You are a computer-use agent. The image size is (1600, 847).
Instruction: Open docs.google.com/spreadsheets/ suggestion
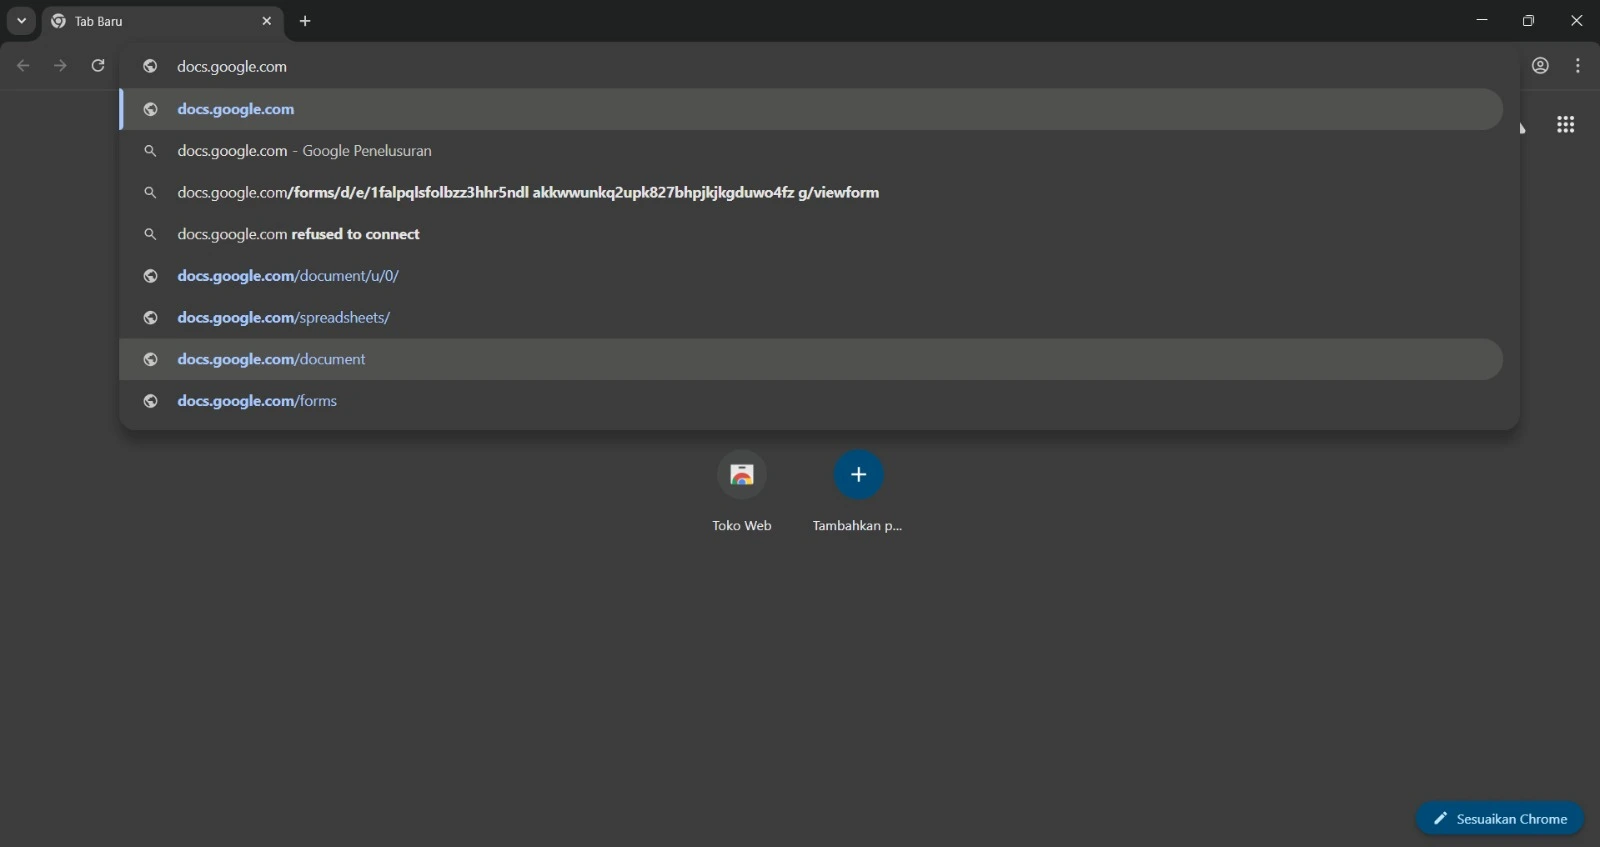(x=283, y=318)
